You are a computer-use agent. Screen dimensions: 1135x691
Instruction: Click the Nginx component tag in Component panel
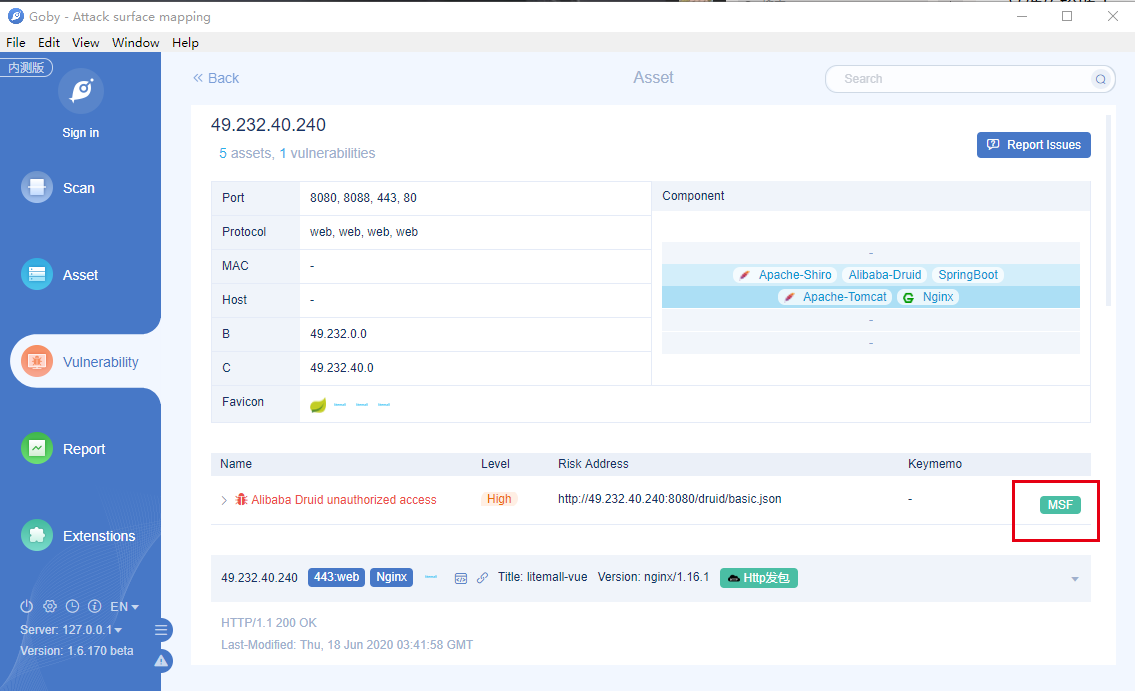[928, 297]
